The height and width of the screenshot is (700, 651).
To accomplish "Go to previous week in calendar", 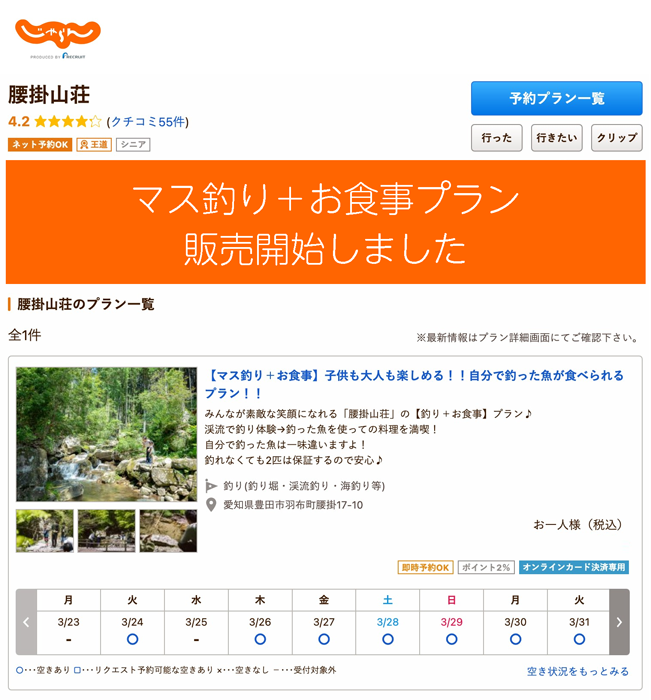I will (x=26, y=622).
